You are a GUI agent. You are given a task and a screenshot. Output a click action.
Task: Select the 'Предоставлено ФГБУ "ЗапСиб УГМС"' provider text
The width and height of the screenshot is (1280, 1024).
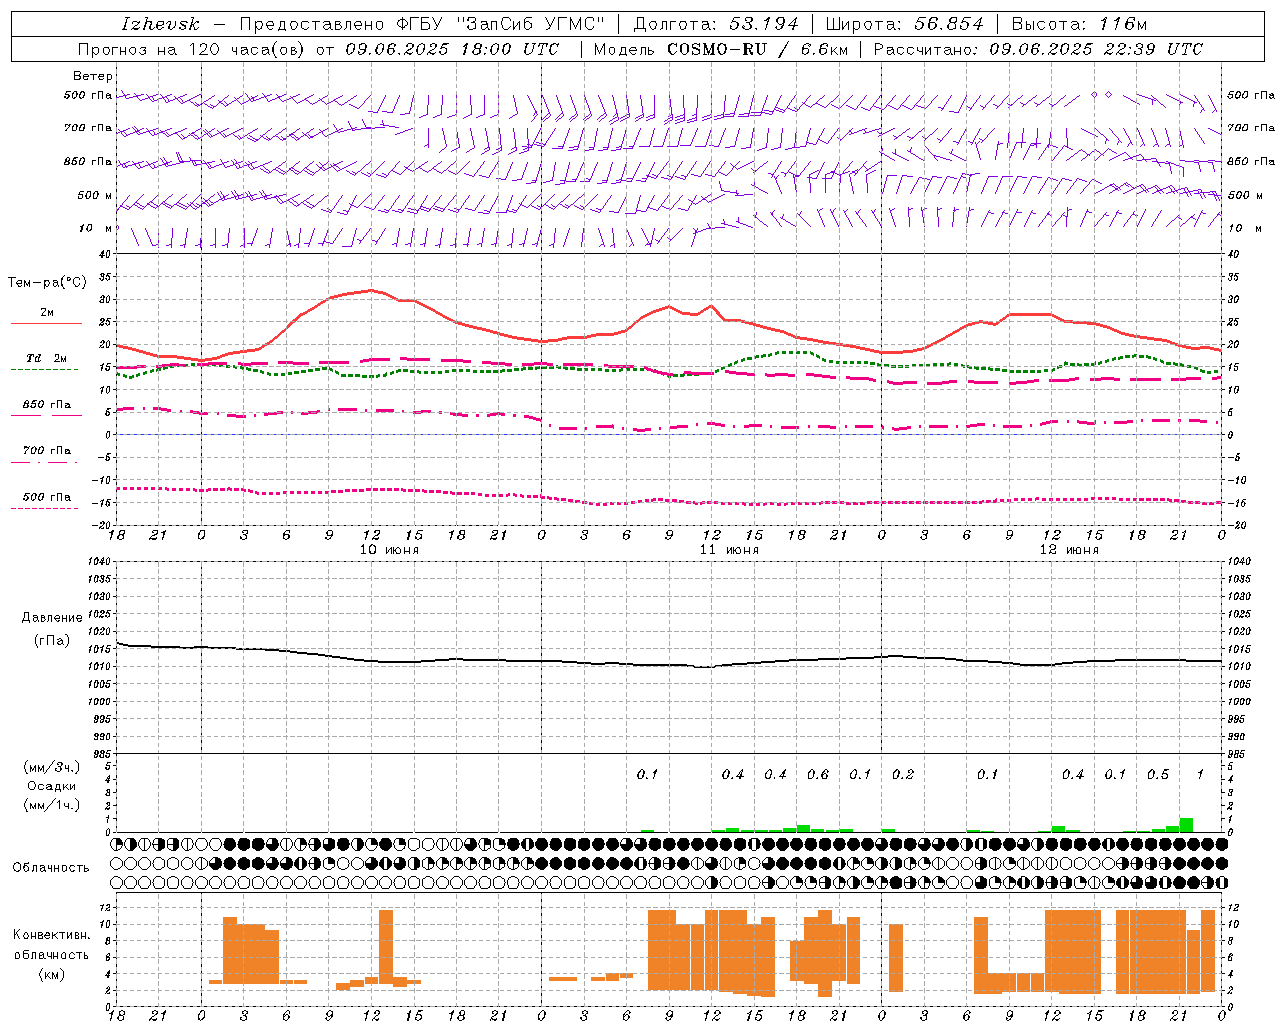tap(422, 24)
